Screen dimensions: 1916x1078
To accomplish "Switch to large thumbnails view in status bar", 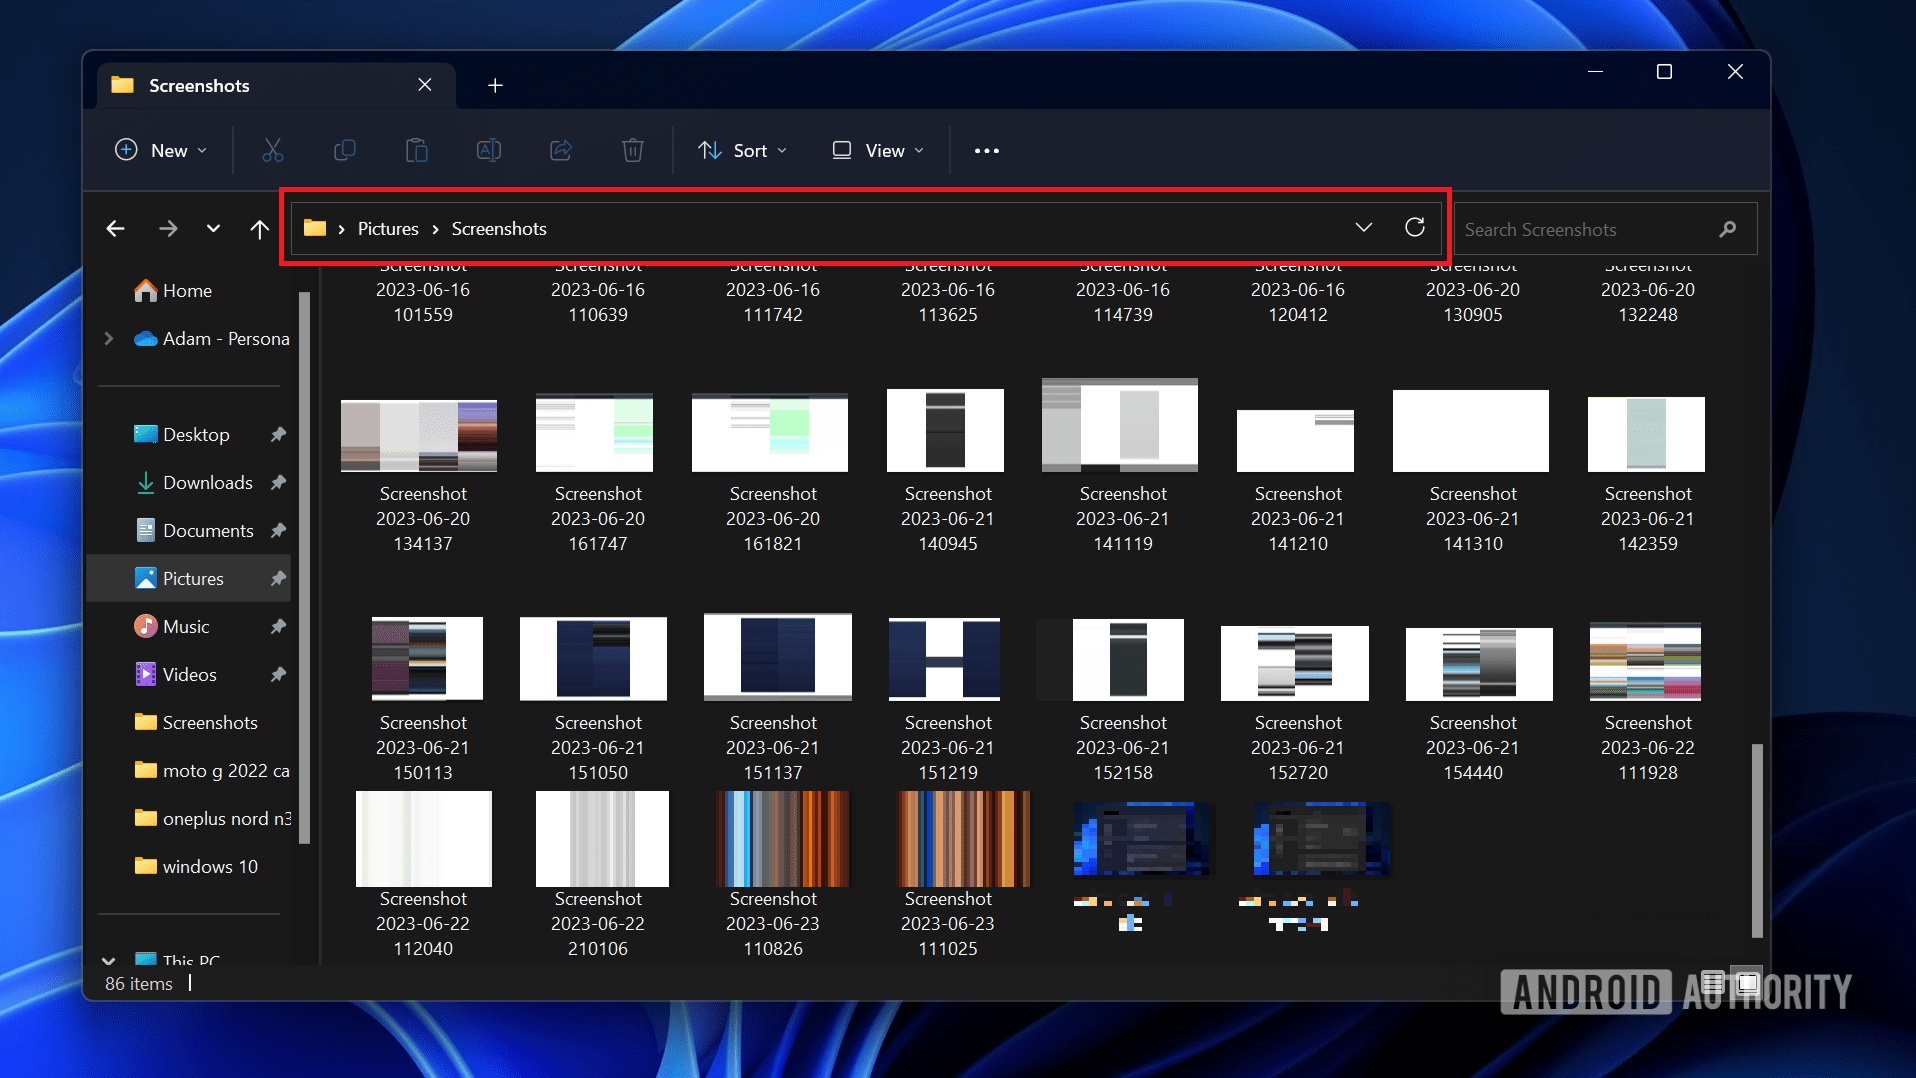I will (1748, 983).
